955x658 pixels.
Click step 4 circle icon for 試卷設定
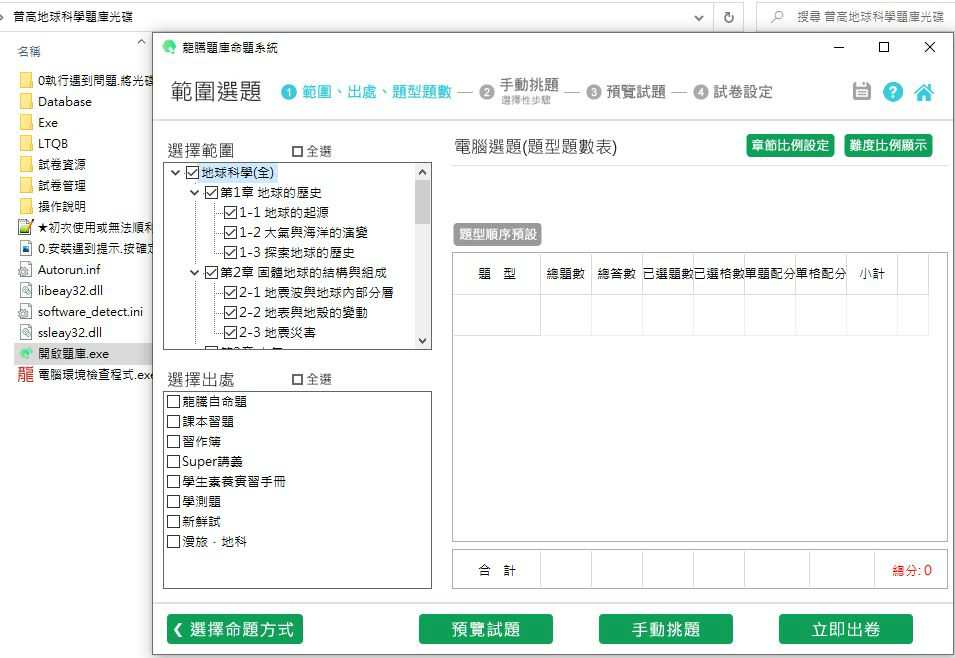tap(700, 92)
